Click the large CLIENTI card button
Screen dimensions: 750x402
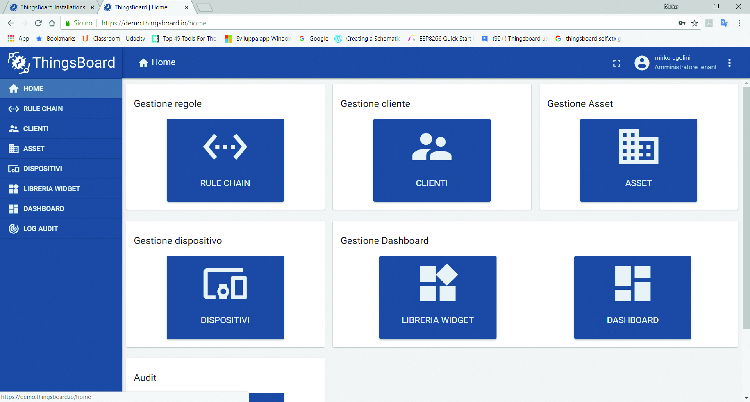[431, 158]
